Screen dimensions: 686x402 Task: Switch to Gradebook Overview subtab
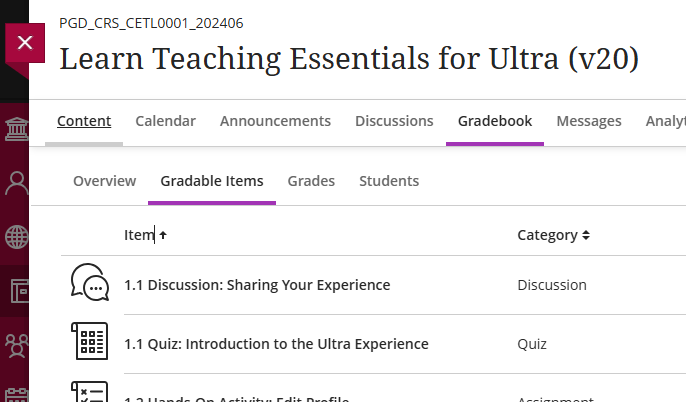pyautogui.click(x=105, y=181)
